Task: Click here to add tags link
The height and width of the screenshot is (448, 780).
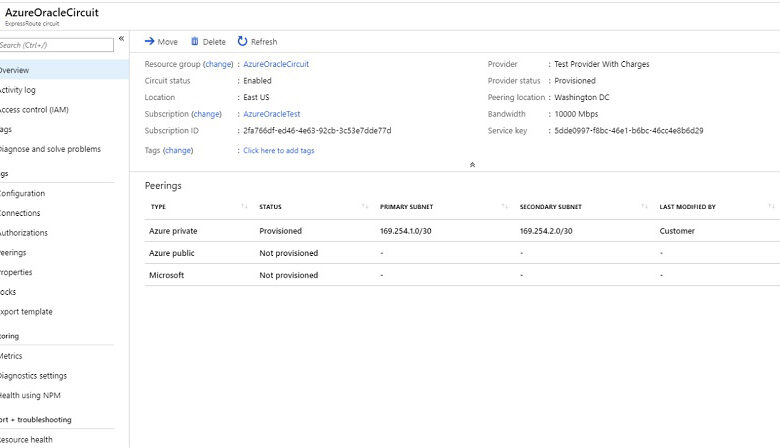Action: pyautogui.click(x=279, y=150)
